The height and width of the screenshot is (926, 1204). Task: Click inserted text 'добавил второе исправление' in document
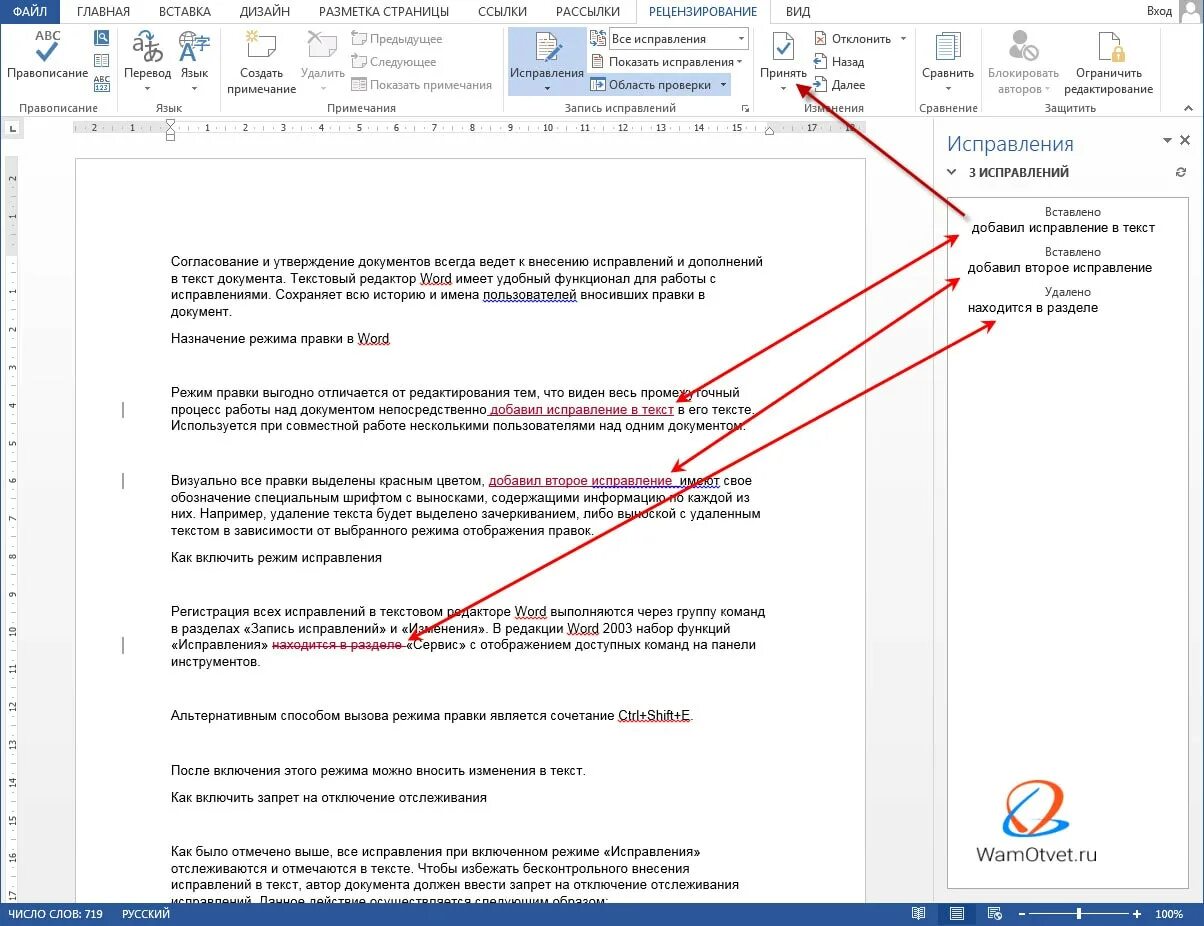coord(580,481)
